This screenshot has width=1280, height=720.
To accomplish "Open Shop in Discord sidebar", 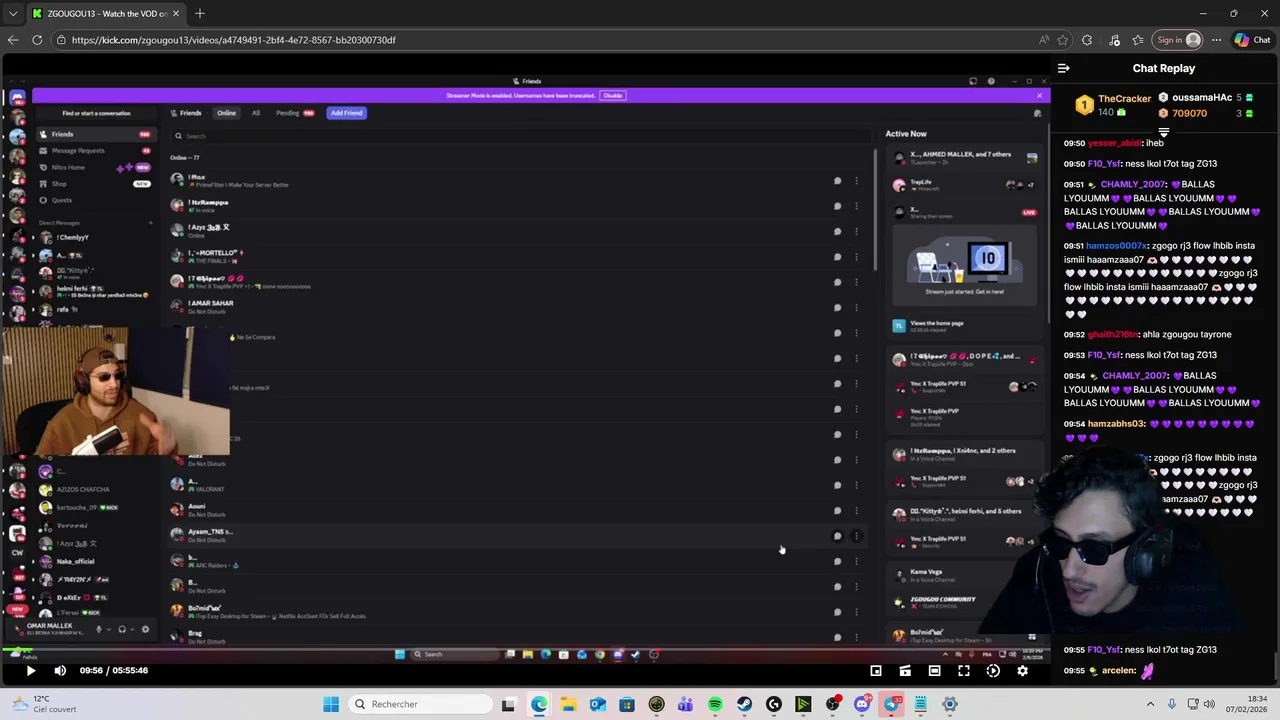I will coord(94,184).
